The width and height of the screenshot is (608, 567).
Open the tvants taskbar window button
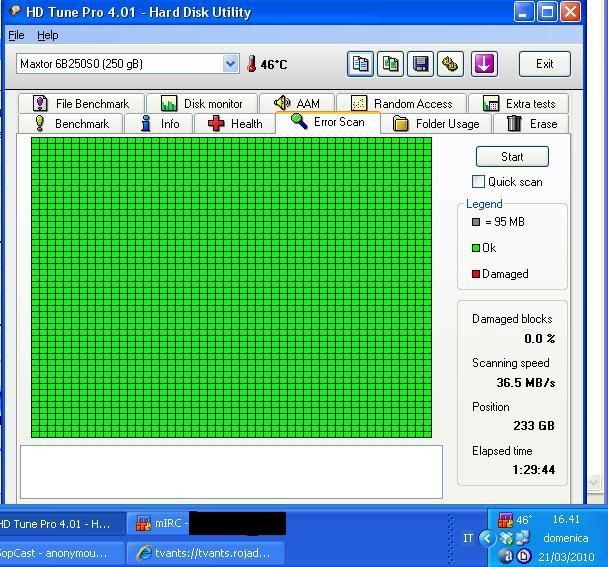[x=206, y=553]
